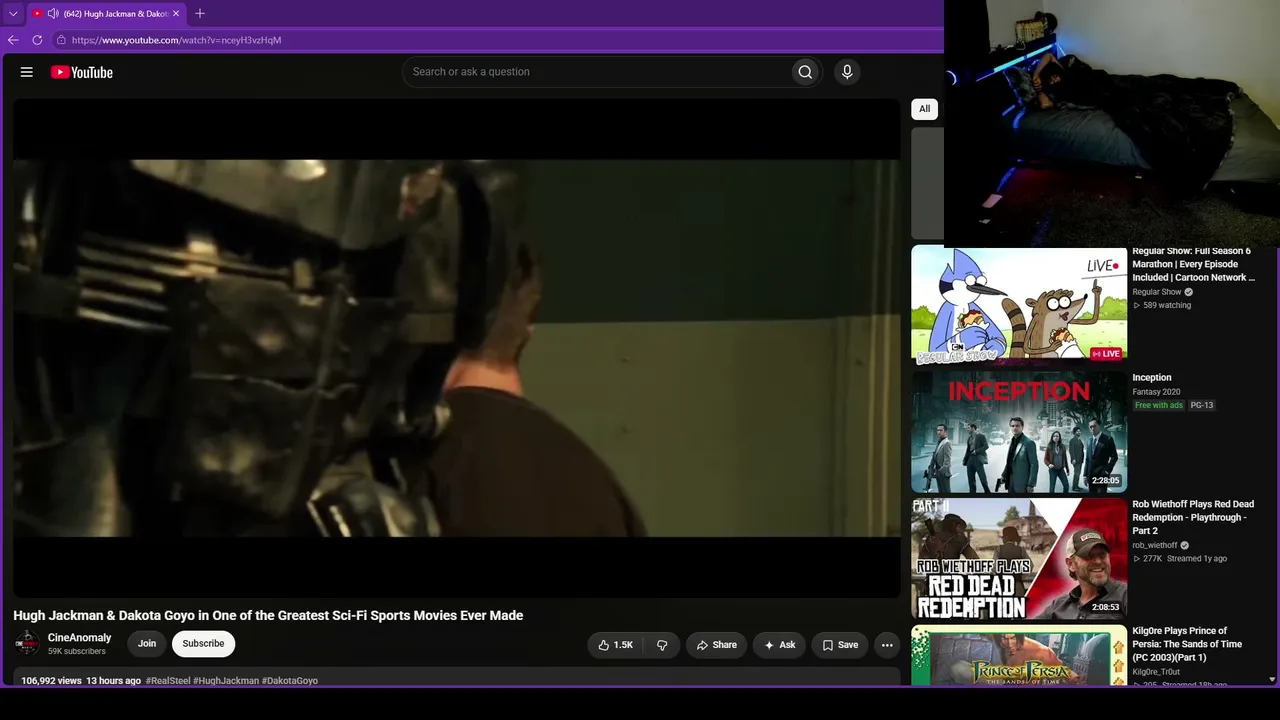The height and width of the screenshot is (720, 1280).
Task: Open the CineAnomaly channel avatar
Action: point(27,644)
